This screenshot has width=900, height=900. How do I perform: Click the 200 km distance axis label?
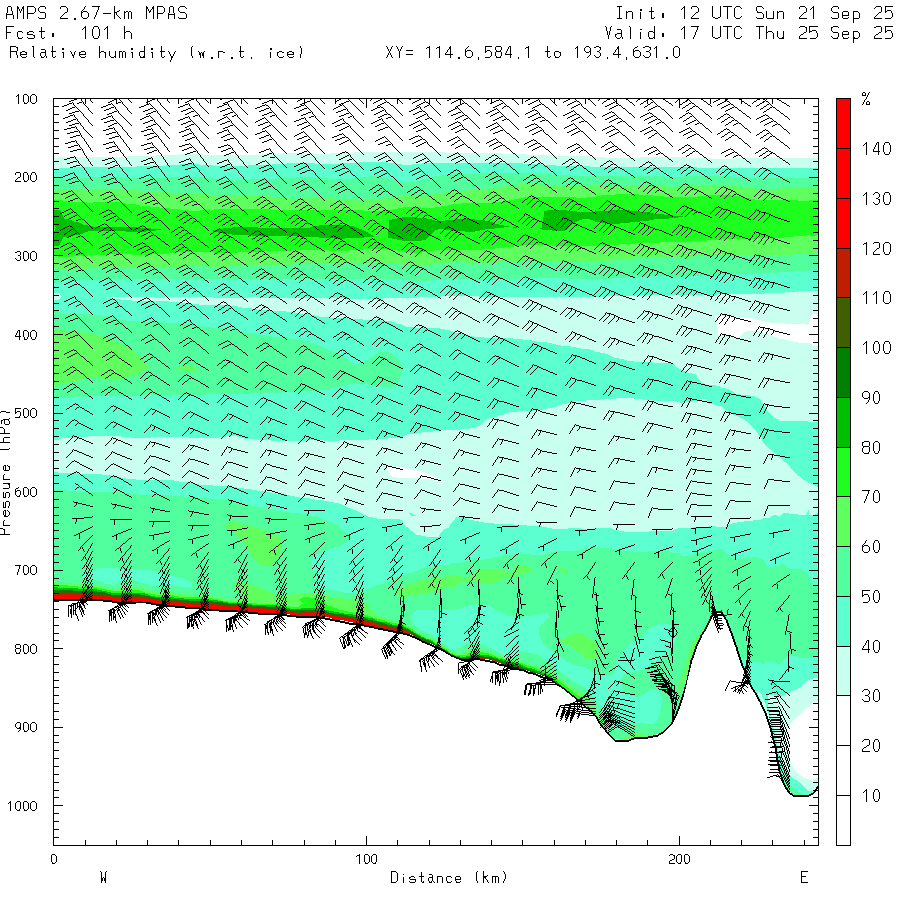[x=679, y=859]
